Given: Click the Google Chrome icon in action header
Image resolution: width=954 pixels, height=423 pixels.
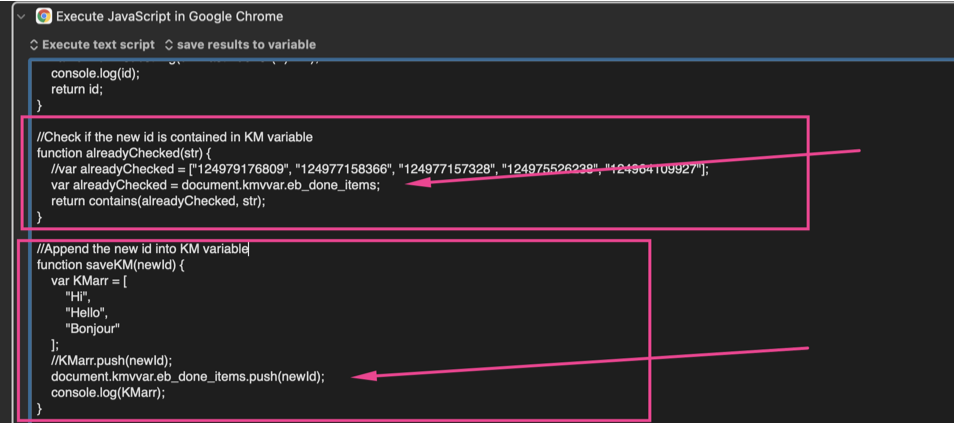Looking at the screenshot, I should tap(44, 16).
